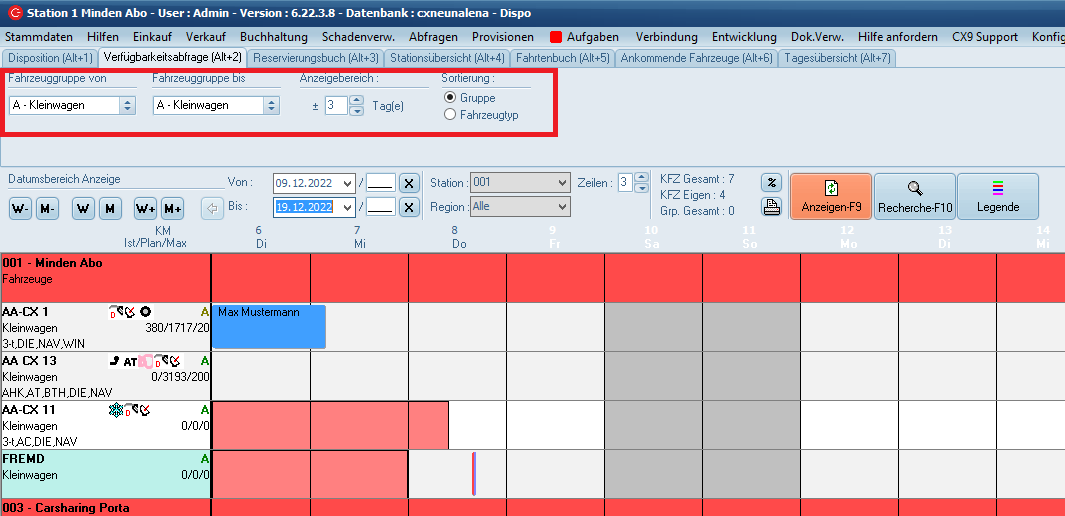Image resolution: width=1065 pixels, height=516 pixels.
Task: Click the percent icon button
Action: [771, 182]
